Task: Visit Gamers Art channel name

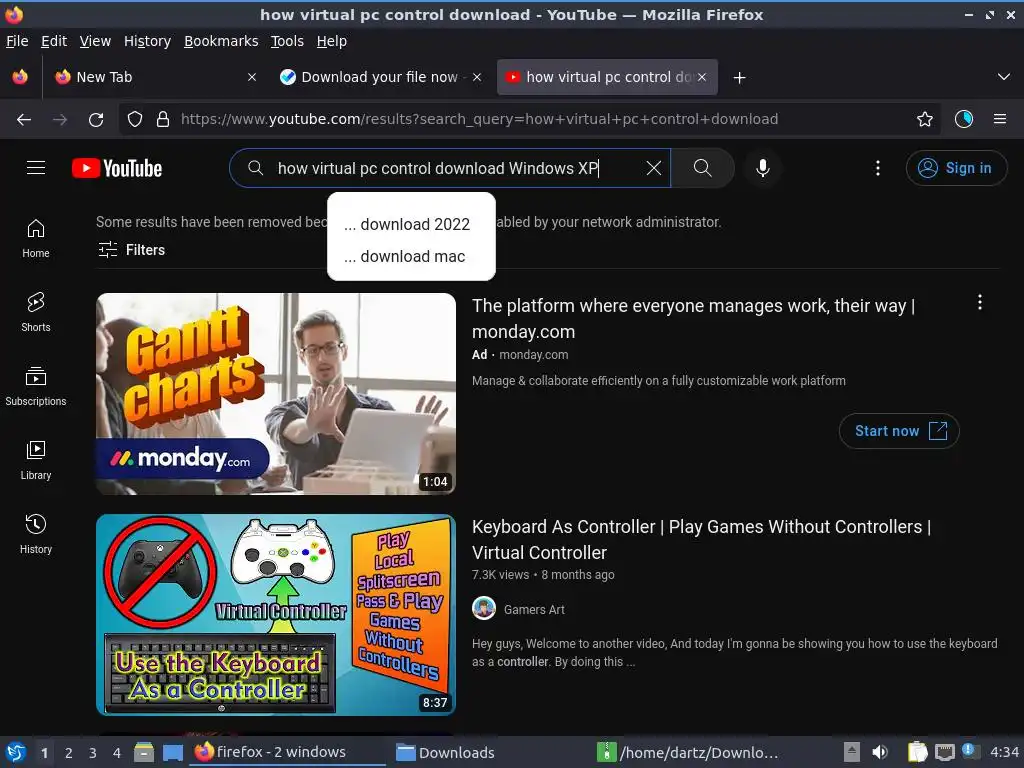Action: coord(534,609)
